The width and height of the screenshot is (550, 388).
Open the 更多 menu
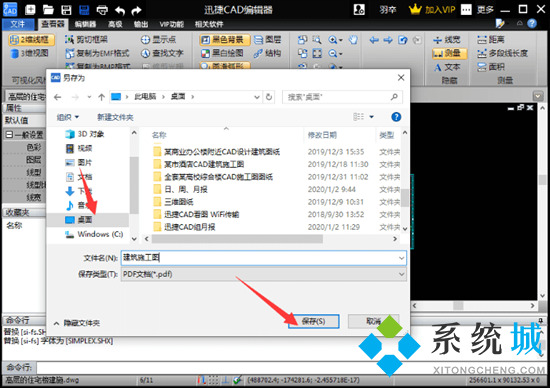[x=485, y=10]
